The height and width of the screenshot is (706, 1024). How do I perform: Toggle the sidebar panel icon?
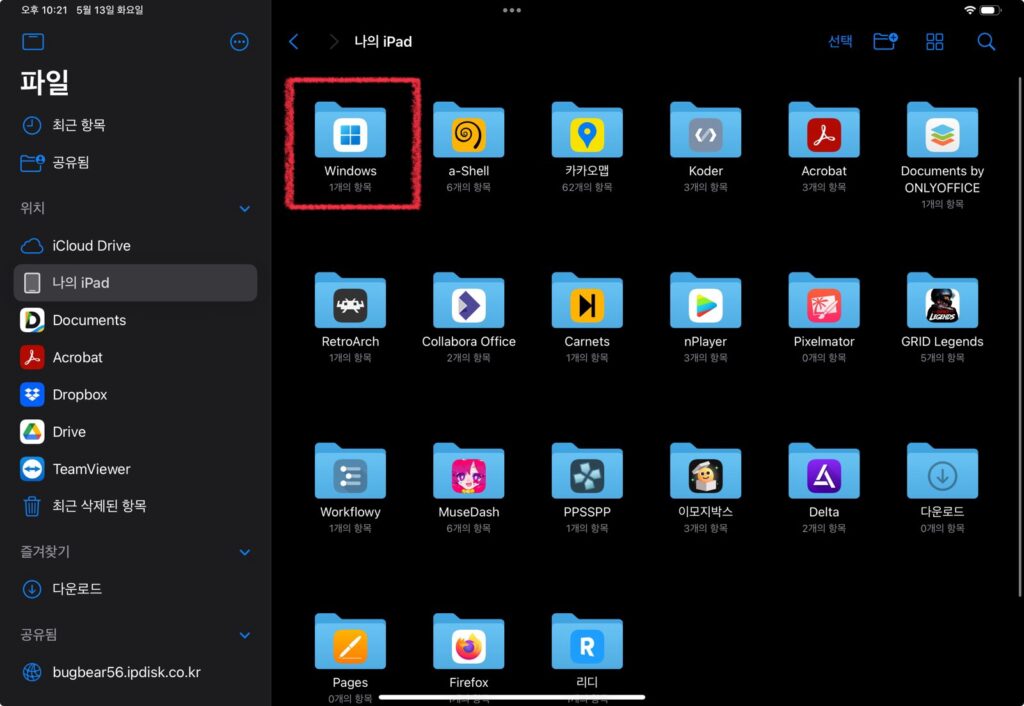click(33, 42)
